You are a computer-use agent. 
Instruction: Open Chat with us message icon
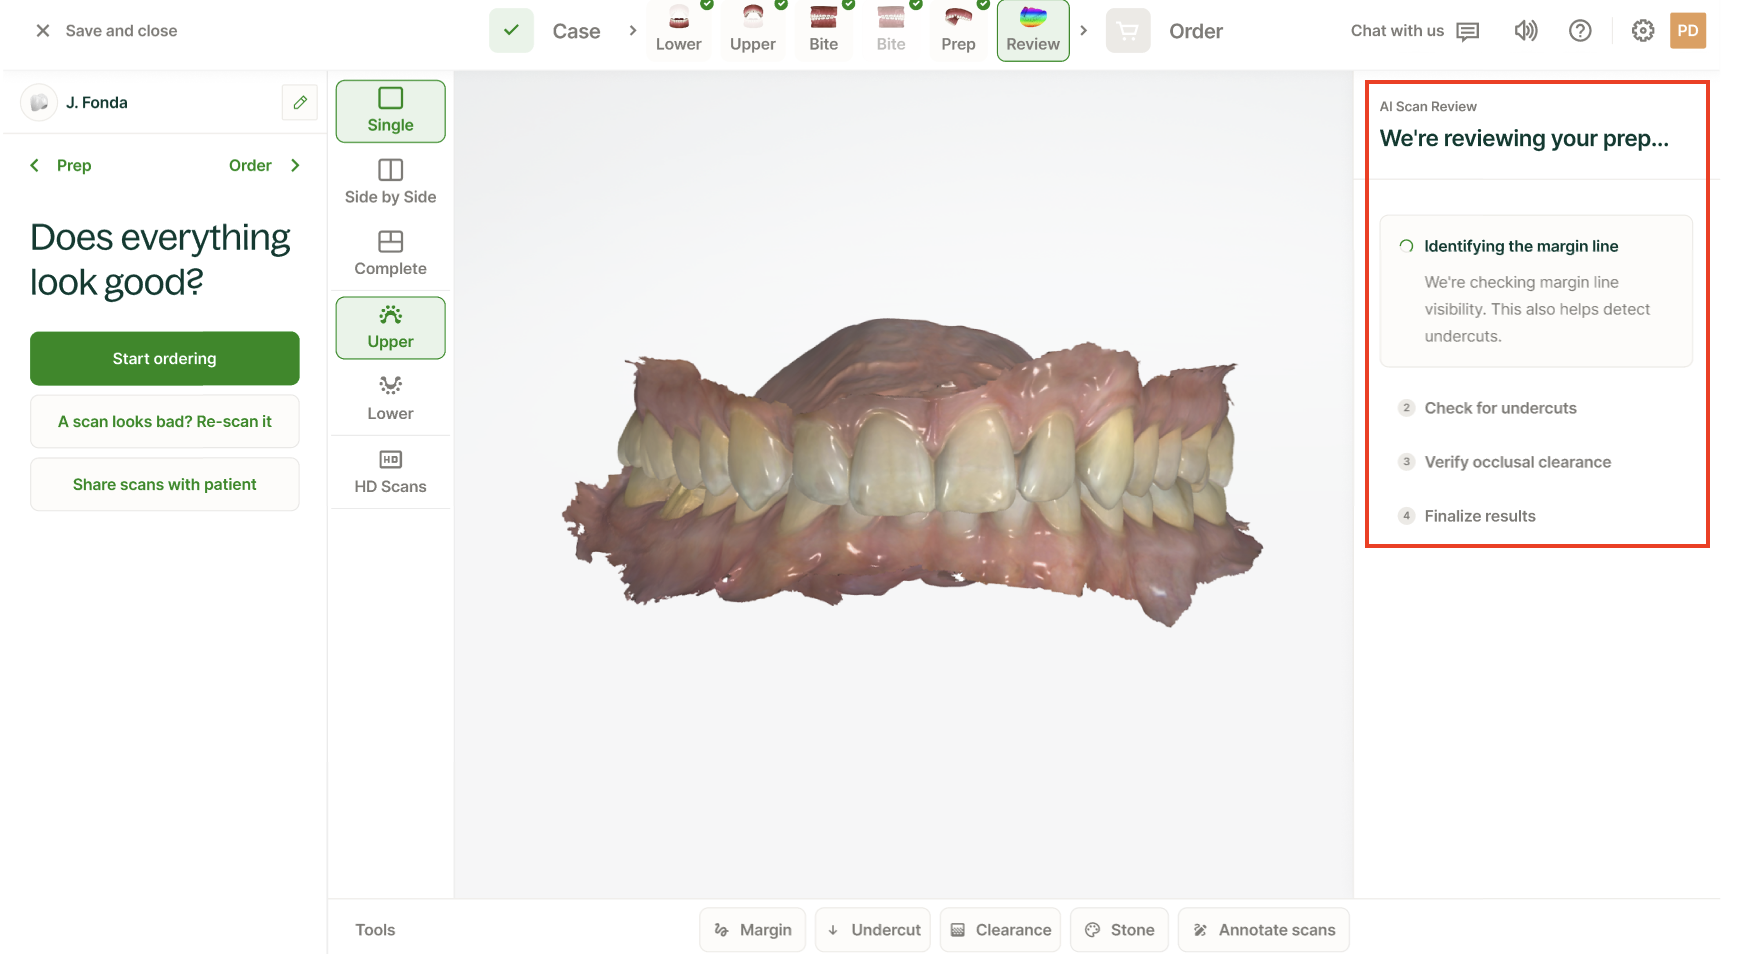tap(1468, 31)
